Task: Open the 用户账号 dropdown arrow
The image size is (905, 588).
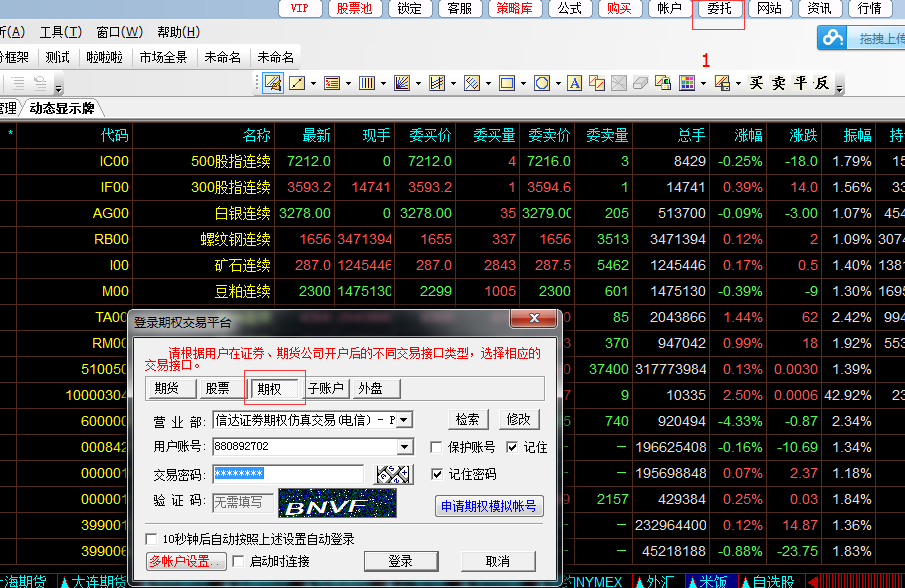Action: (x=405, y=447)
